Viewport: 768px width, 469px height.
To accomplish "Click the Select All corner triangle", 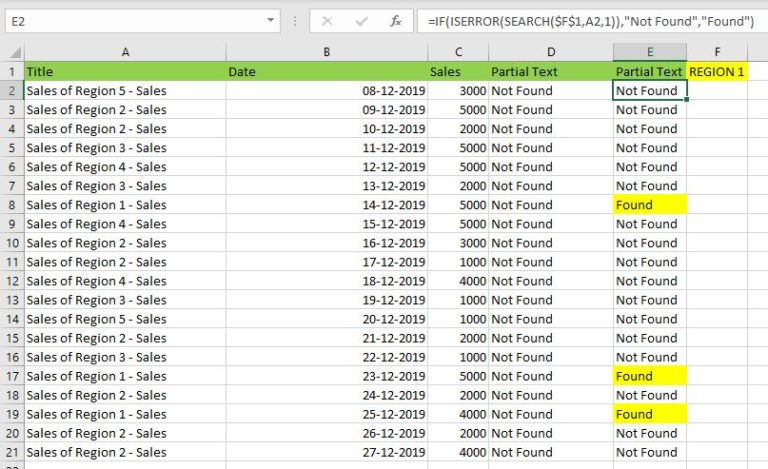I will click(12, 52).
